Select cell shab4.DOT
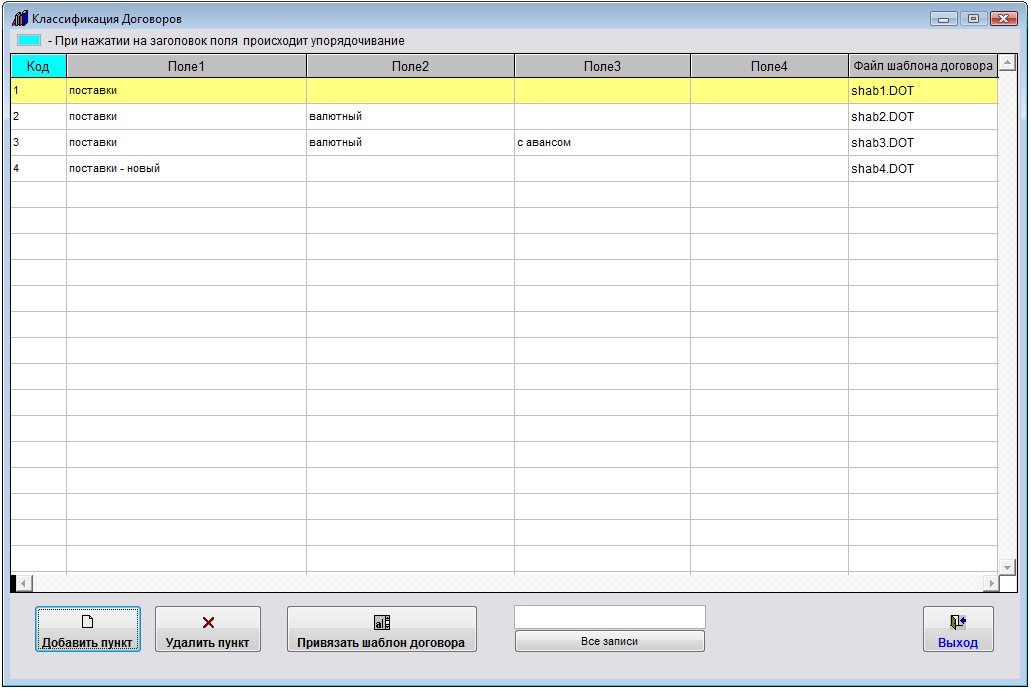This screenshot has width=1031, height=689. tap(923, 168)
